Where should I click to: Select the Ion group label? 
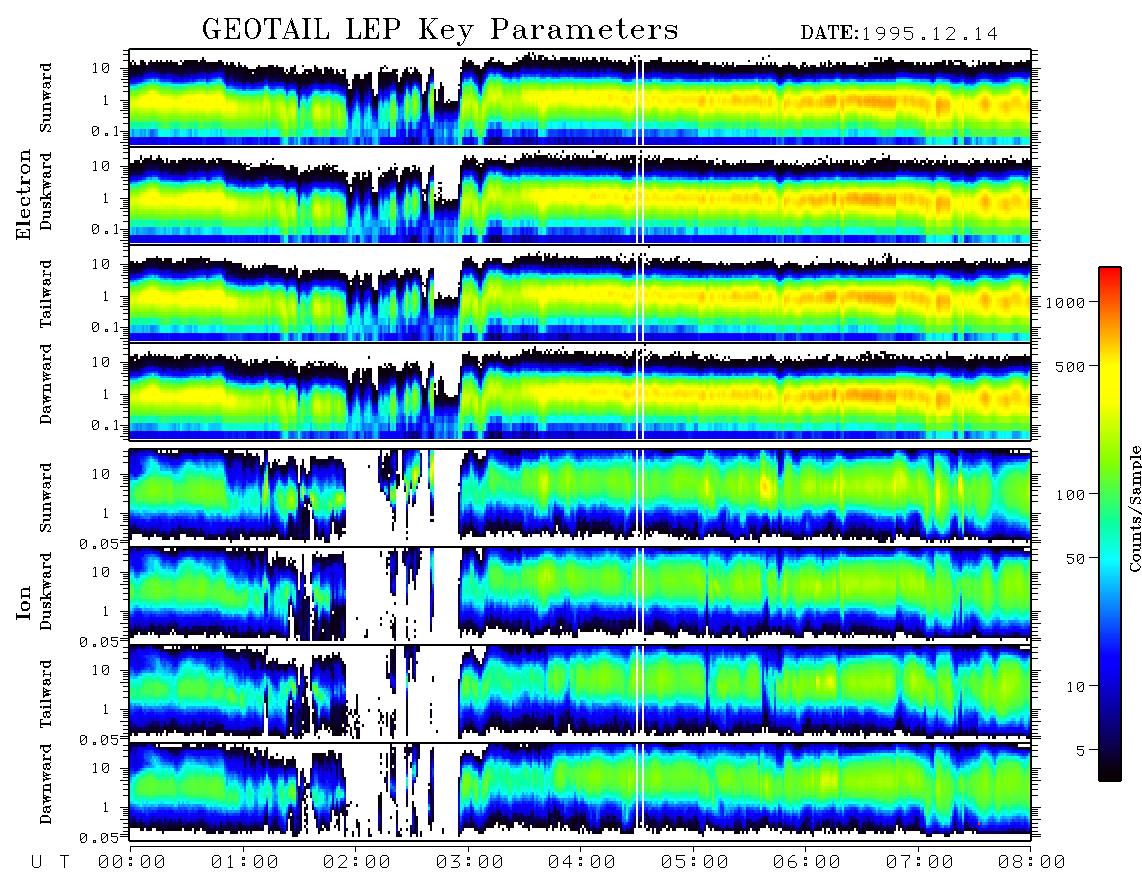tap(24, 602)
